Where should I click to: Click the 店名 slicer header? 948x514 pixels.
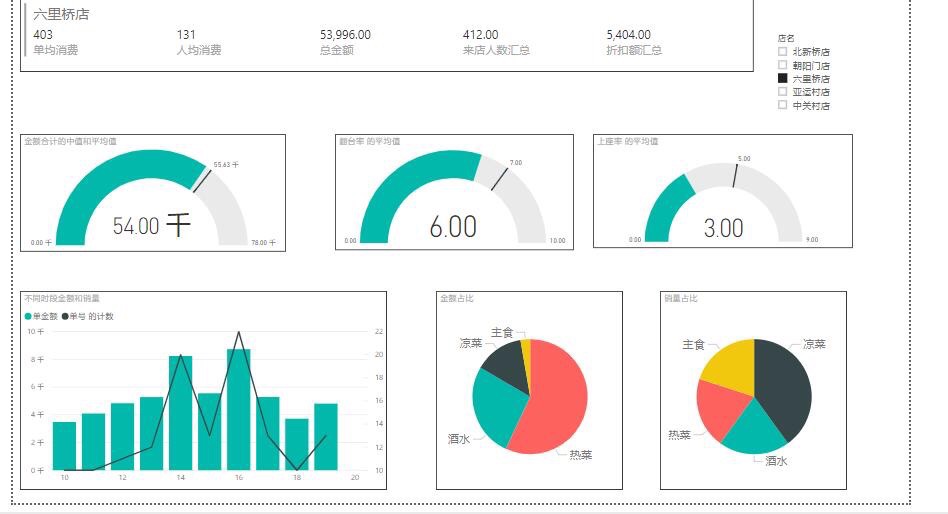pos(786,38)
